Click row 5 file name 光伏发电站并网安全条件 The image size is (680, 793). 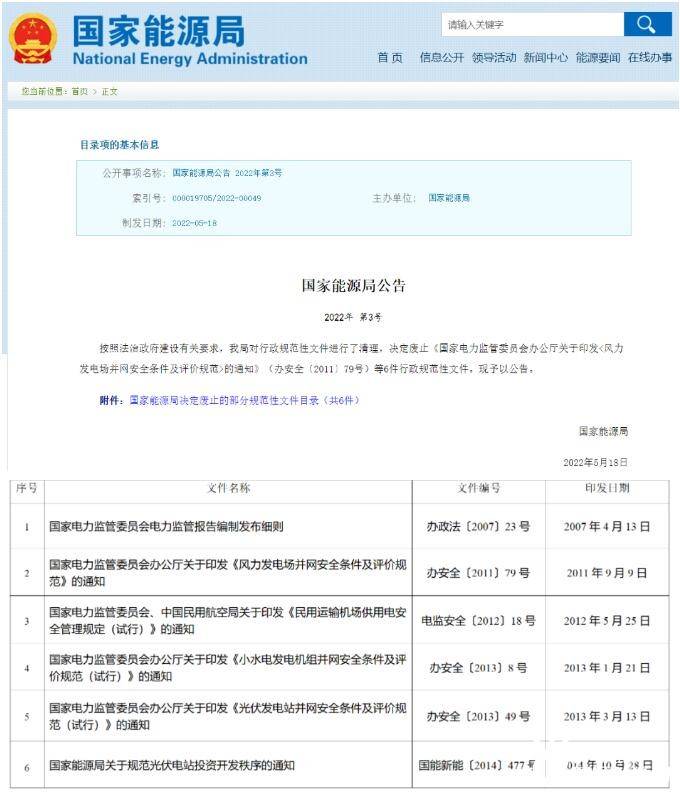click(x=228, y=716)
